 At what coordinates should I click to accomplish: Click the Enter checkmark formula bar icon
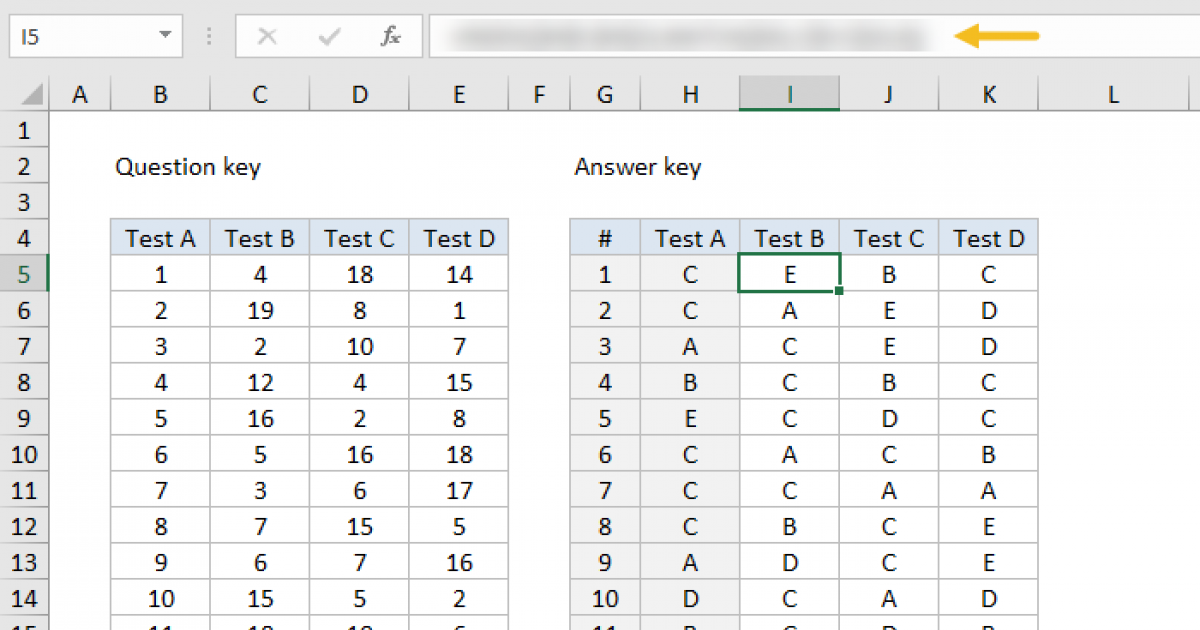pos(328,37)
